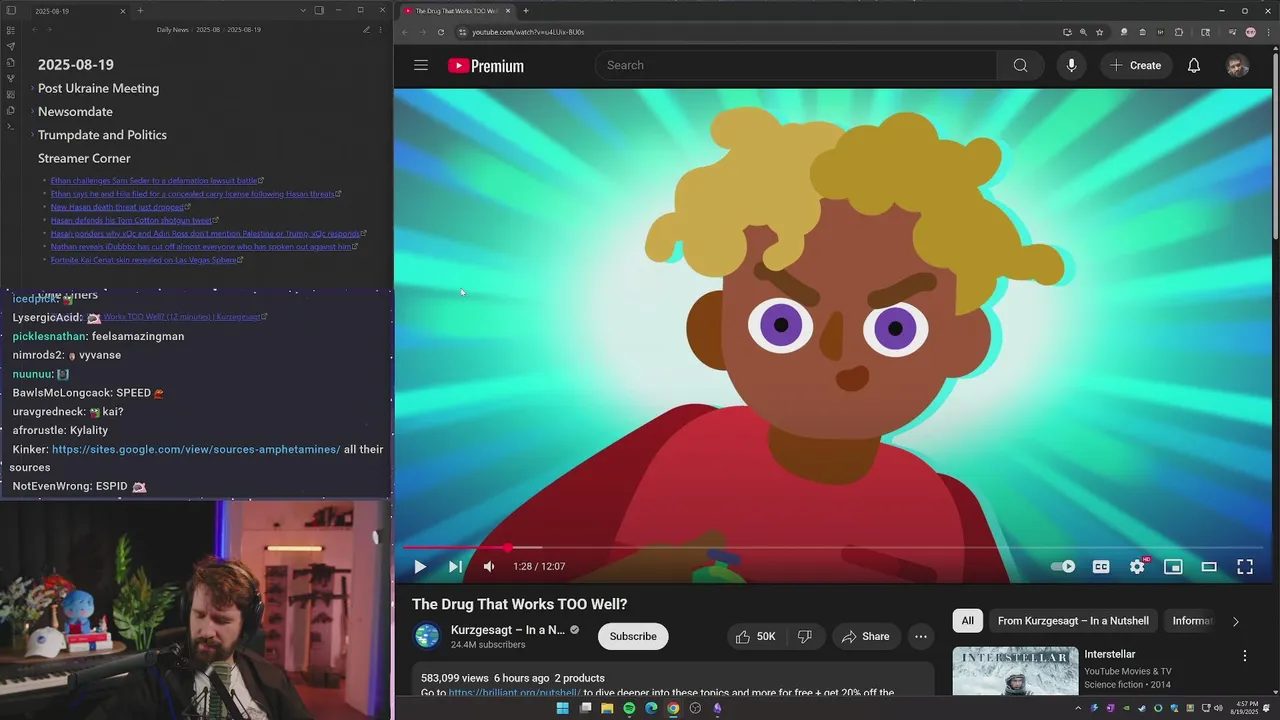Mute the video volume
Screen dimensions: 1280x720
point(489,567)
